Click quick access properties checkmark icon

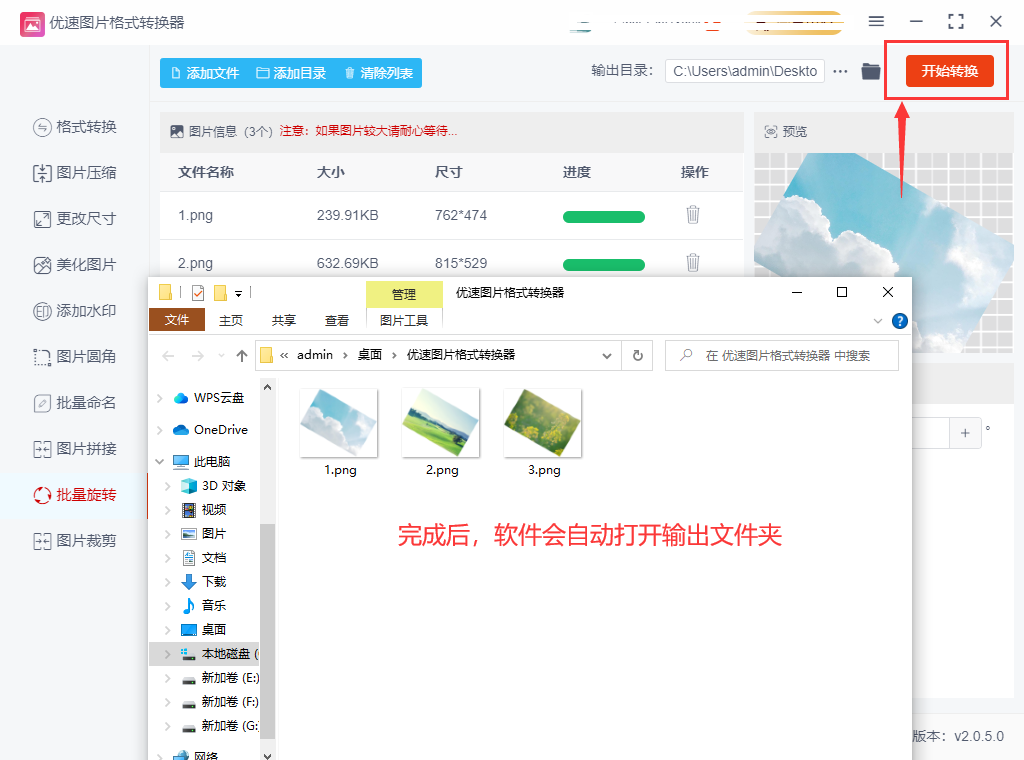tap(198, 293)
